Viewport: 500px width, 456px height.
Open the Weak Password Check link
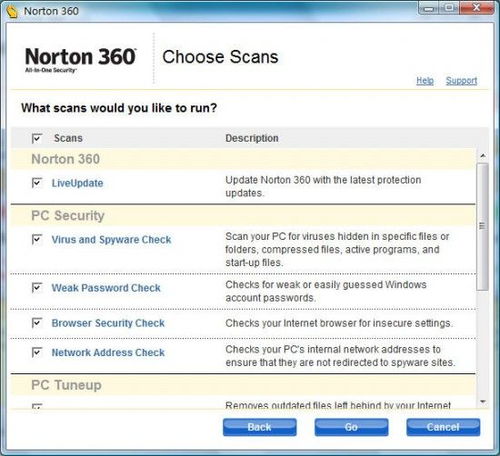coord(106,288)
